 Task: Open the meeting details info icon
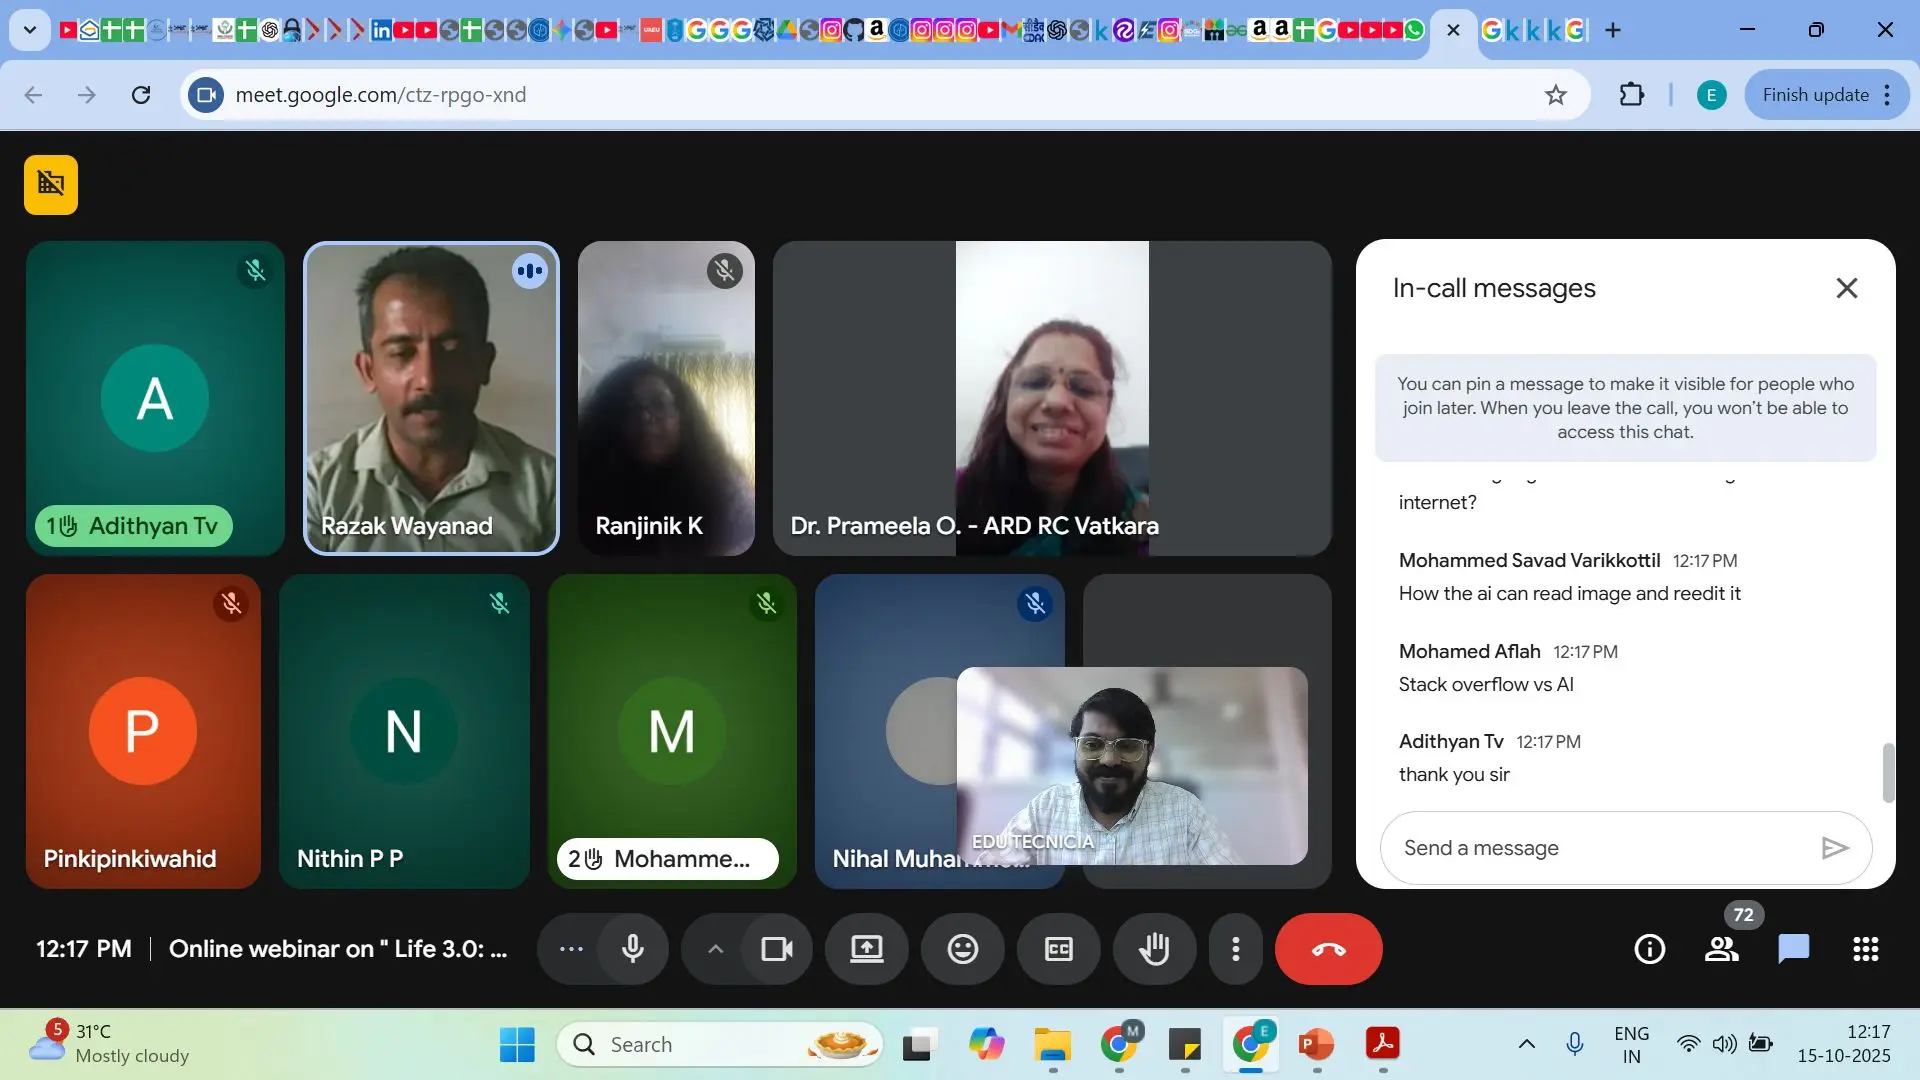tap(1649, 949)
